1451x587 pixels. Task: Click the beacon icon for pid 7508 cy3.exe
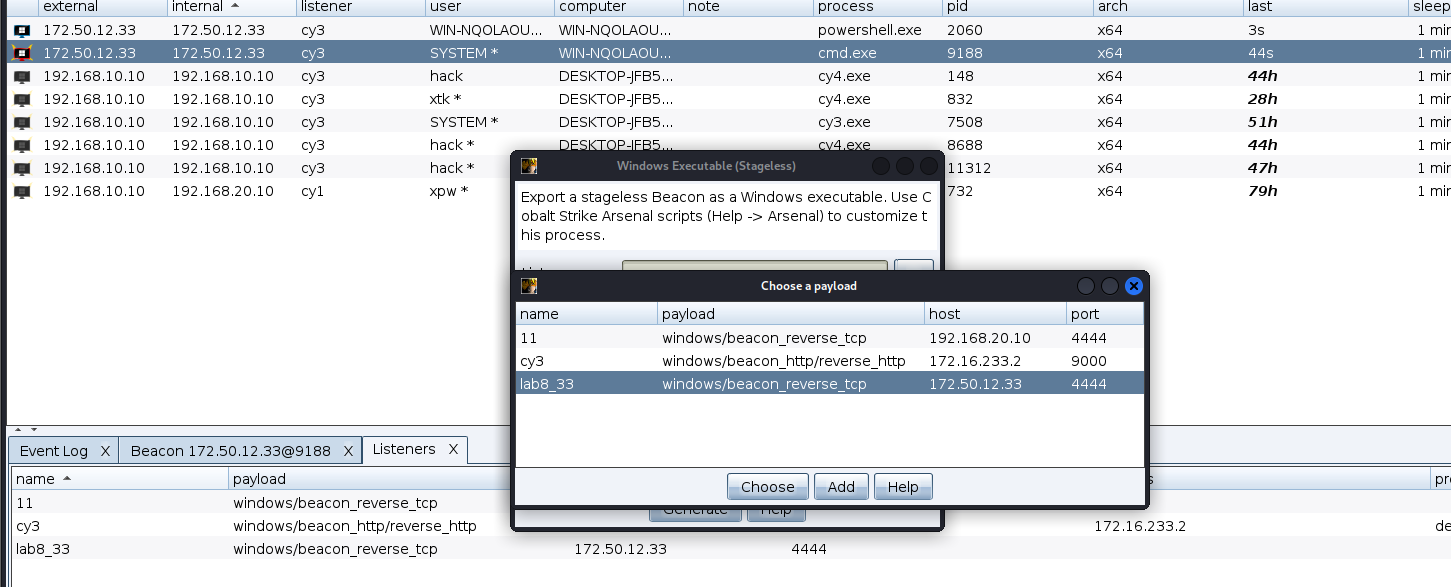click(x=22, y=122)
